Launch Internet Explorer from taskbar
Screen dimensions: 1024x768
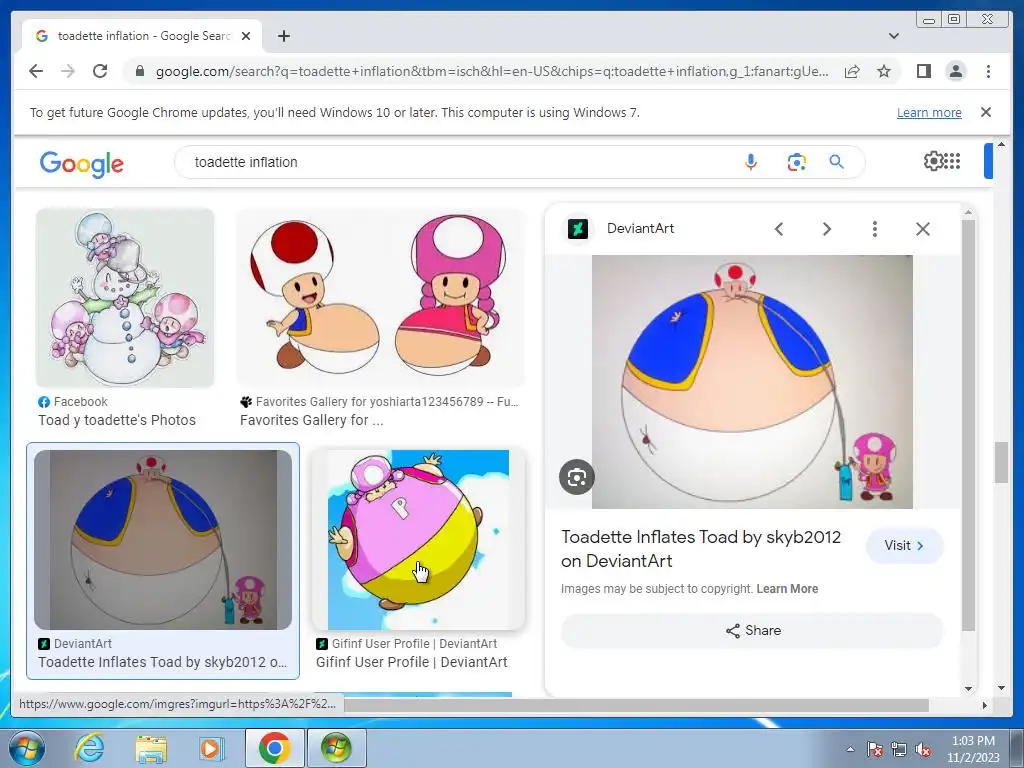pyautogui.click(x=89, y=748)
